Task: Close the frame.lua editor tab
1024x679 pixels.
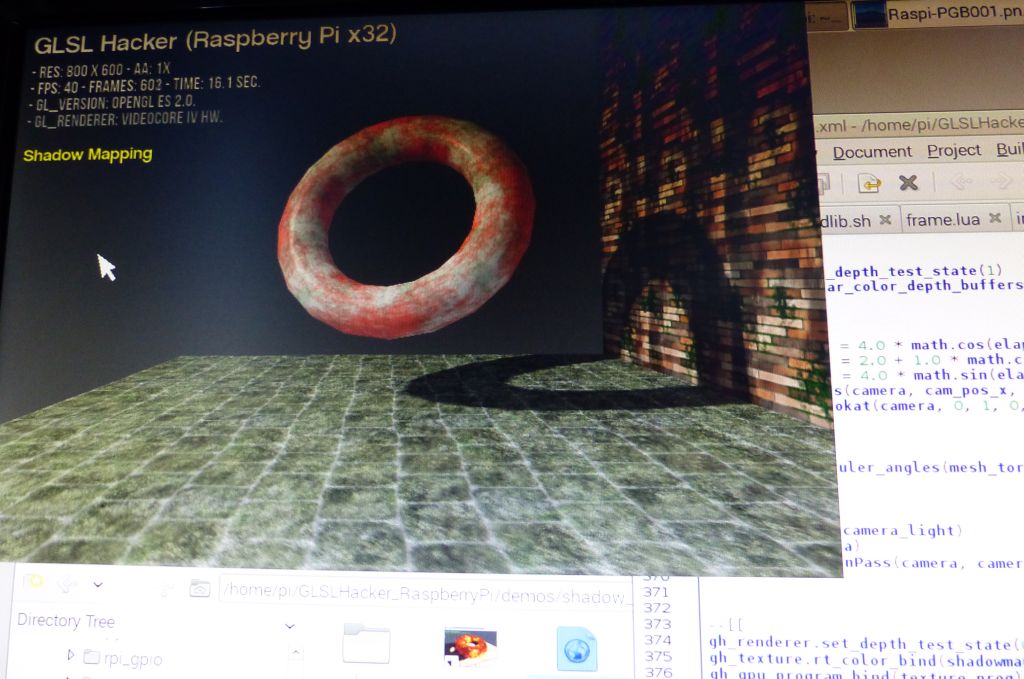Action: click(x=995, y=218)
